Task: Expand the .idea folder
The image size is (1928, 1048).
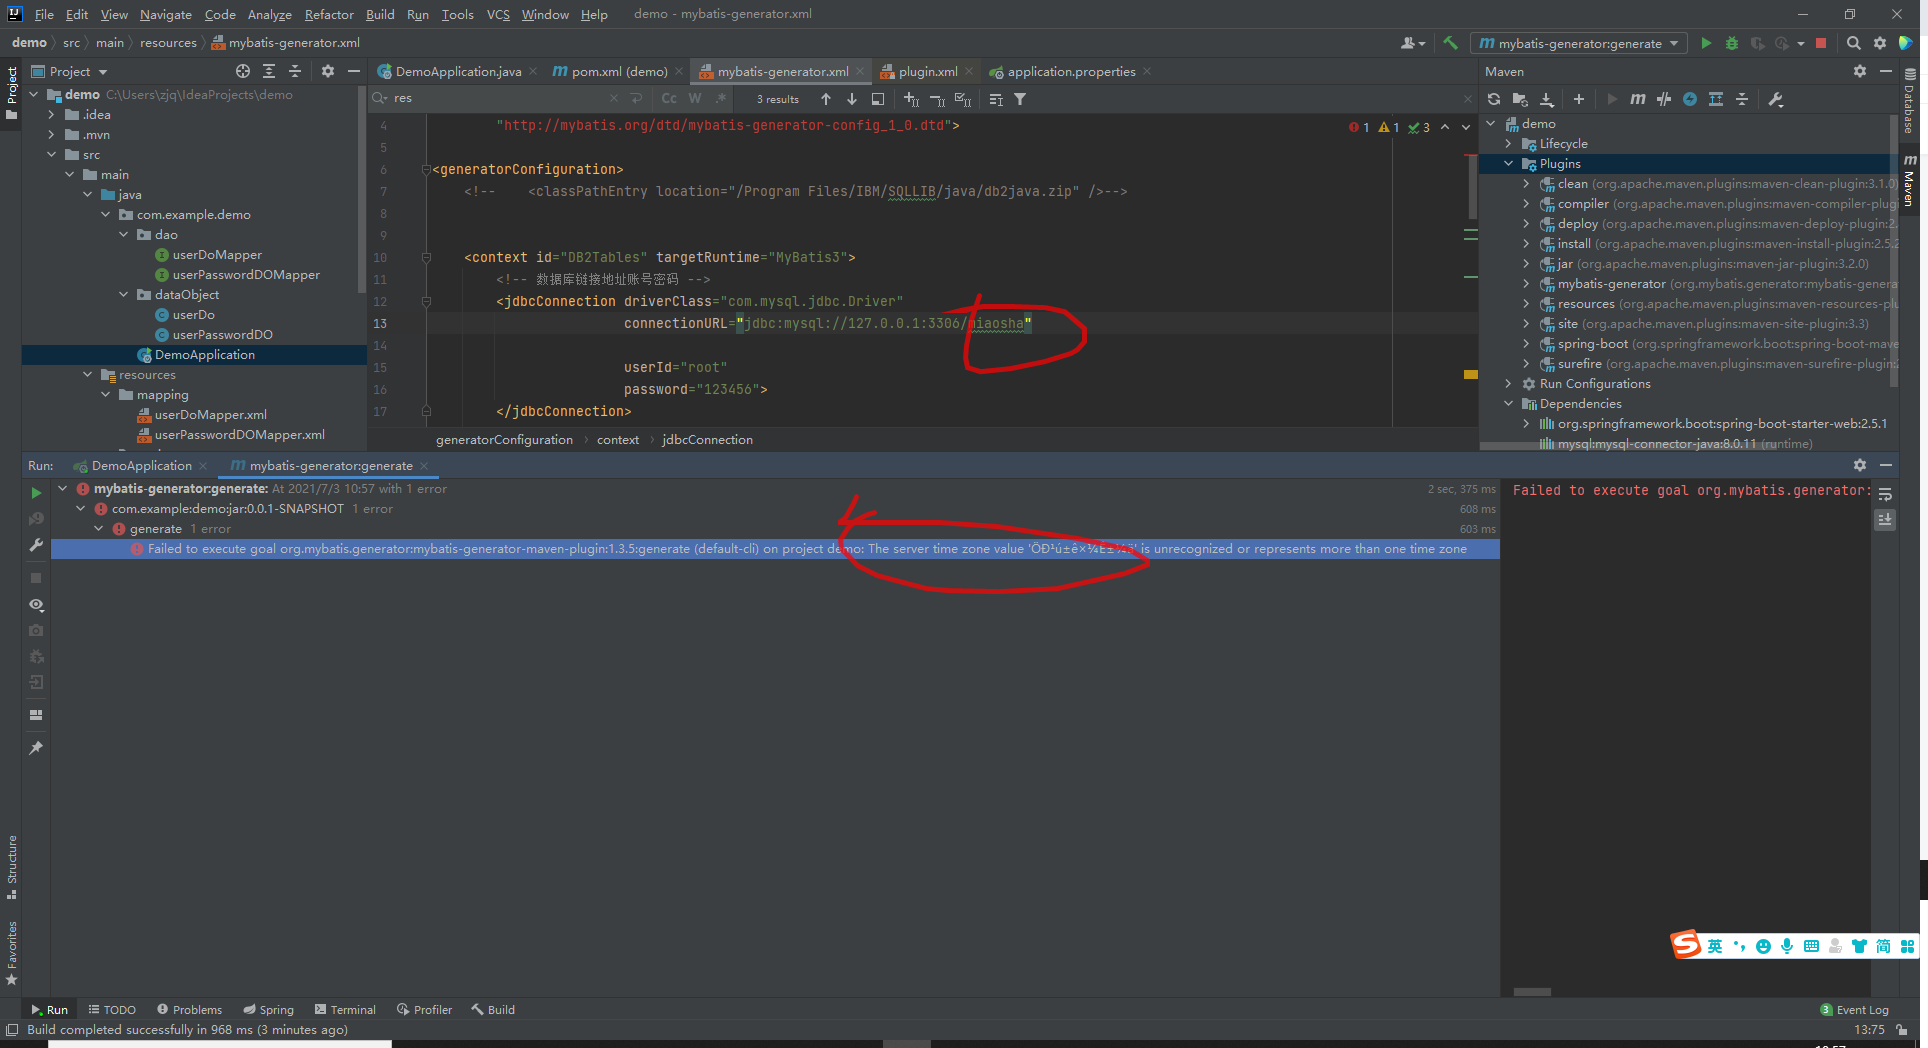Action: pos(51,115)
